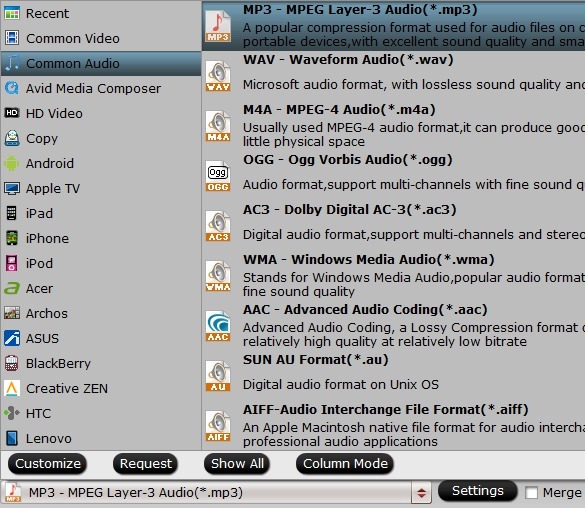Click the ASUS logo icon
Screen dimensions: 585x508
click(12, 338)
